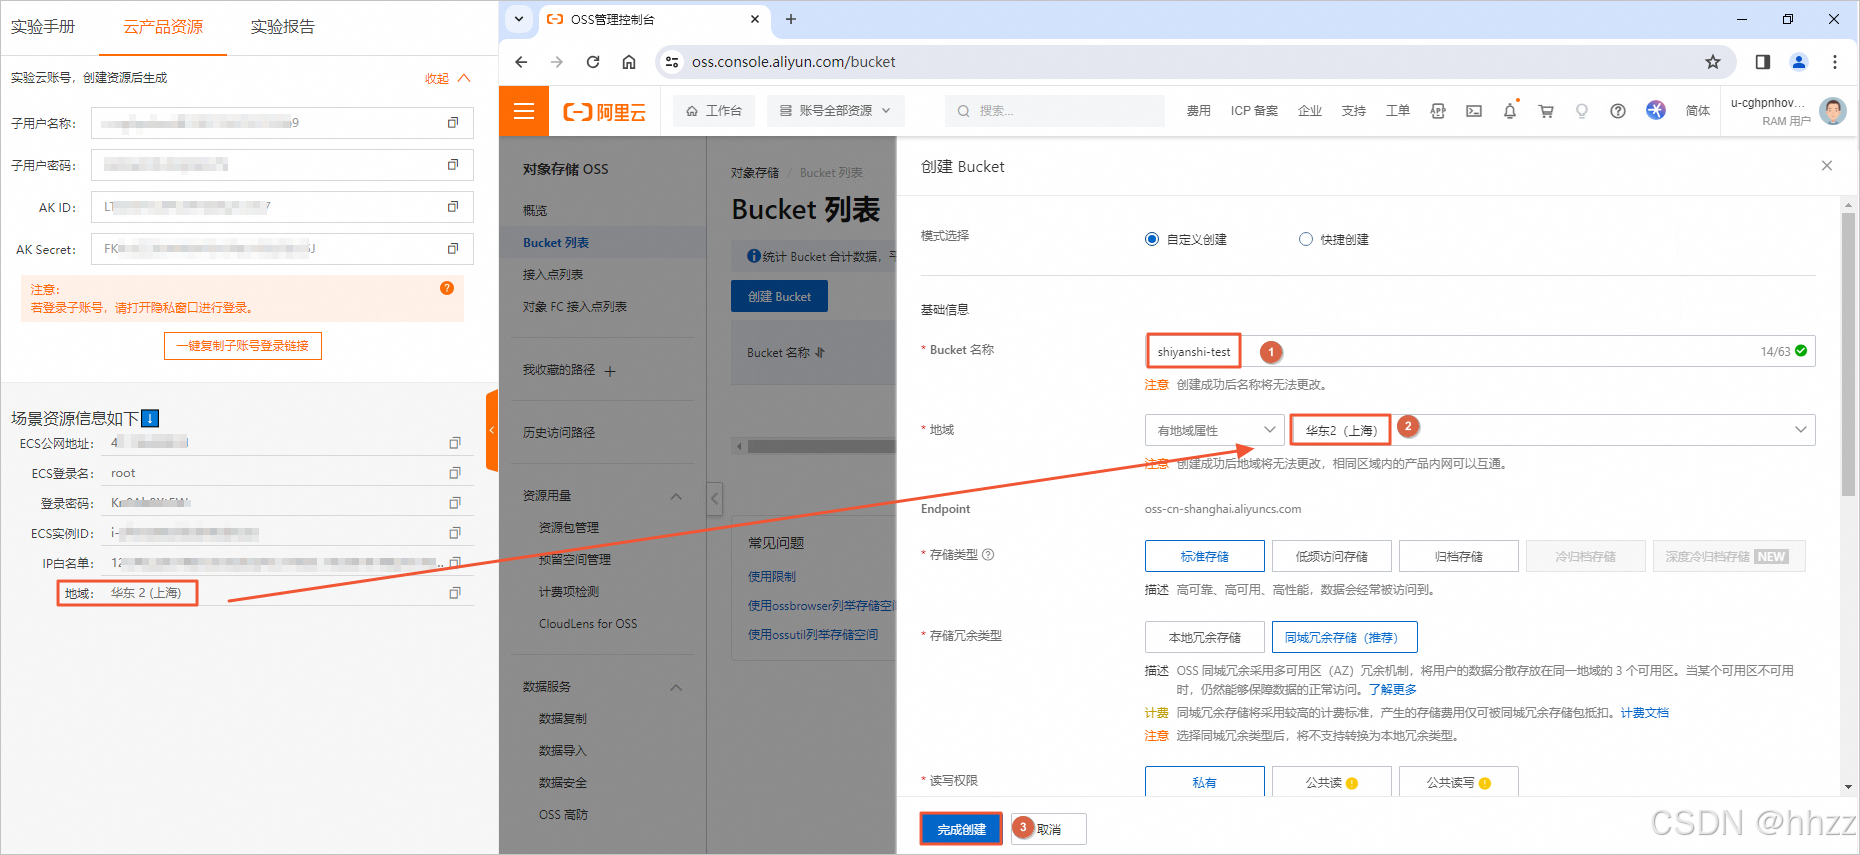Viewport: 1860px width, 855px height.
Task: Collapse the 资源用量 sidebar section
Action: click(676, 496)
